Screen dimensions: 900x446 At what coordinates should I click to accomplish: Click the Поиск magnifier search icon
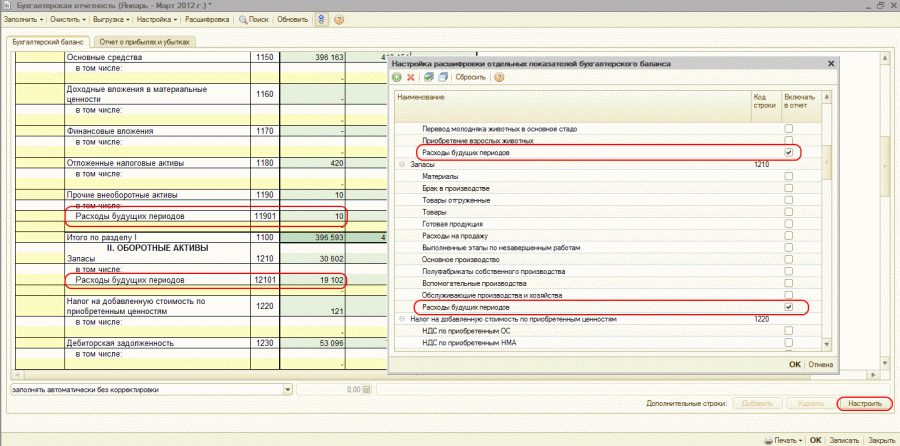pyautogui.click(x=245, y=20)
